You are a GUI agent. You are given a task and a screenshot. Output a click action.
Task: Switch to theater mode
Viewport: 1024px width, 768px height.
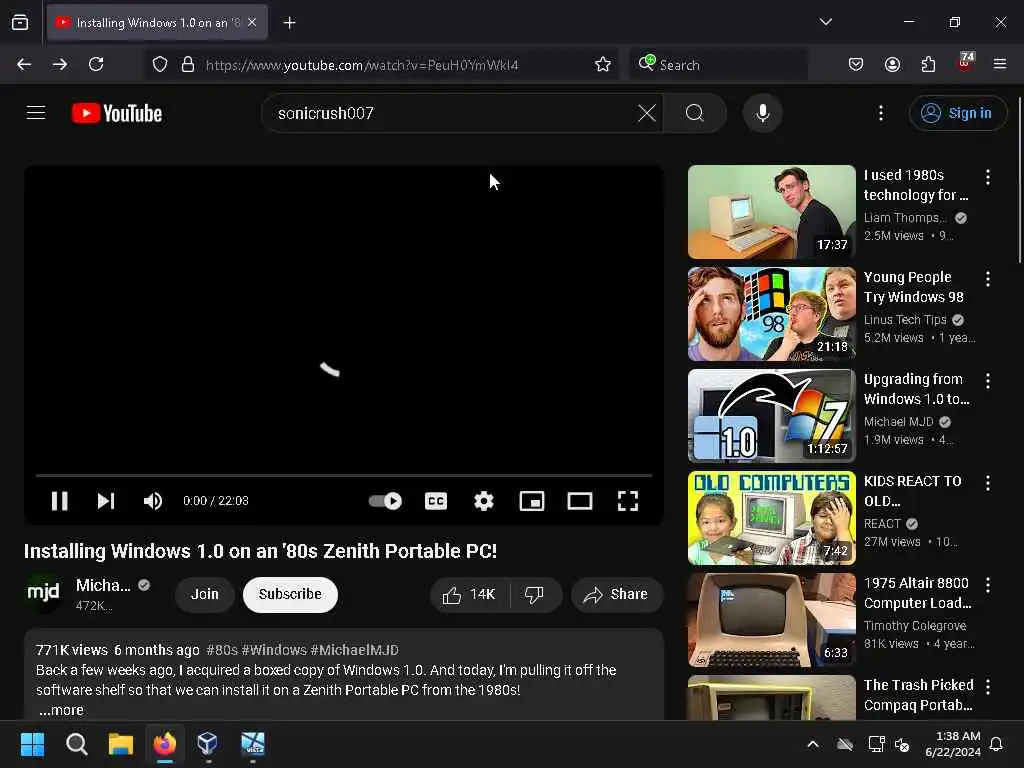[580, 501]
